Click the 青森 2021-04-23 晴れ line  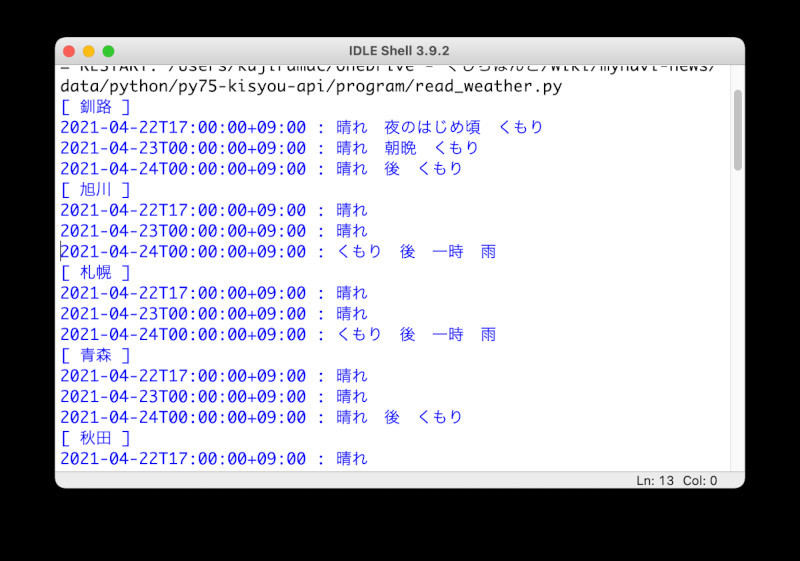(214, 397)
